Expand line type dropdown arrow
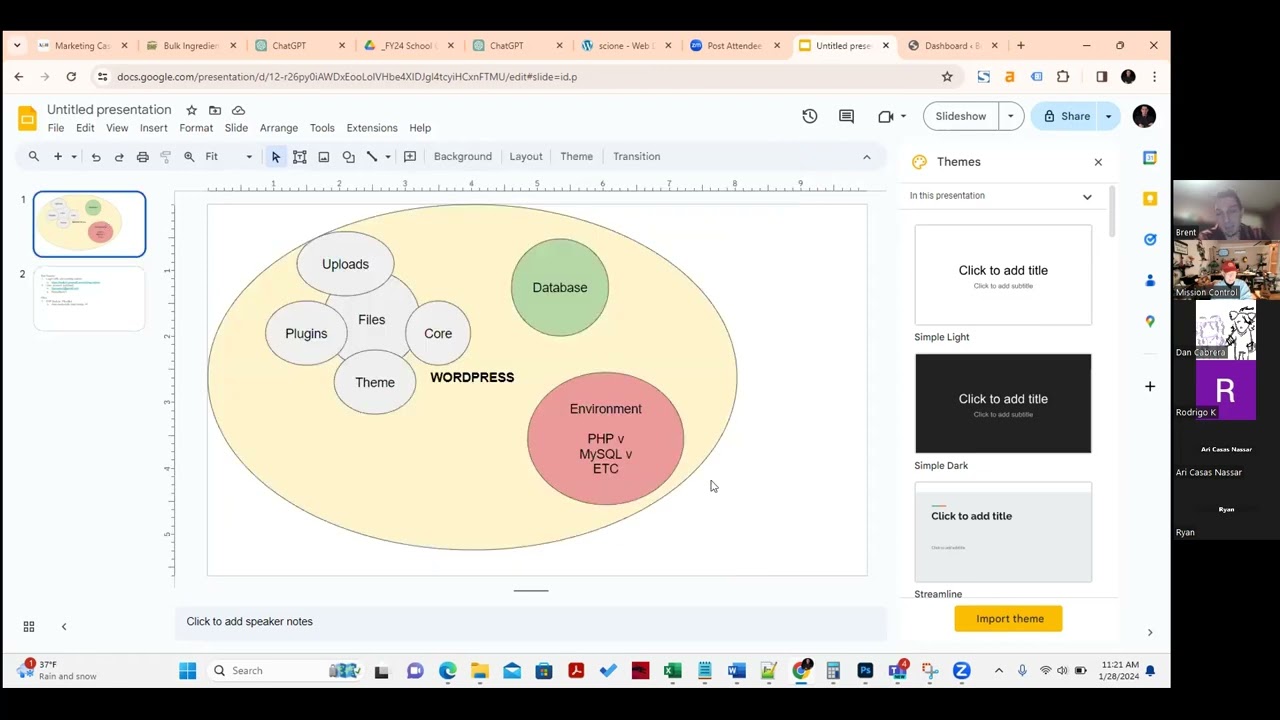This screenshot has width=1280, height=720. tap(387, 156)
